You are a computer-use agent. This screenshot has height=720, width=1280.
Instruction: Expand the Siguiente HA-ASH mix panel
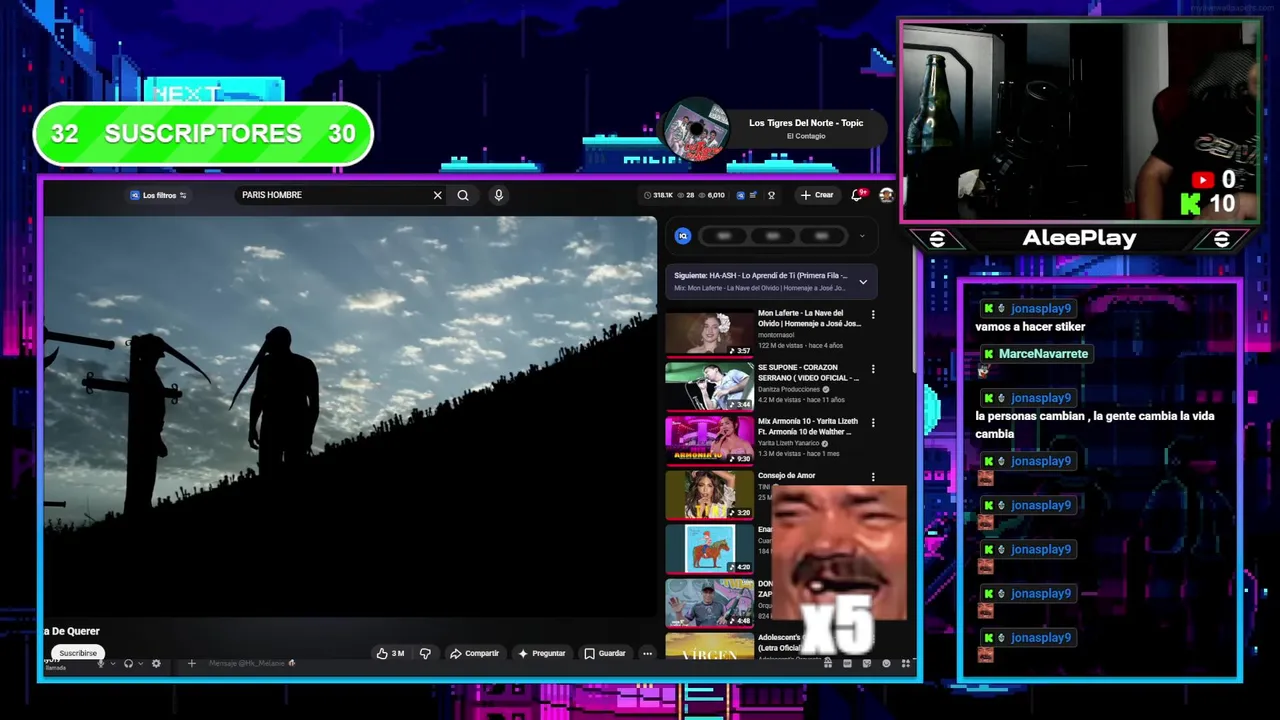[x=863, y=282]
